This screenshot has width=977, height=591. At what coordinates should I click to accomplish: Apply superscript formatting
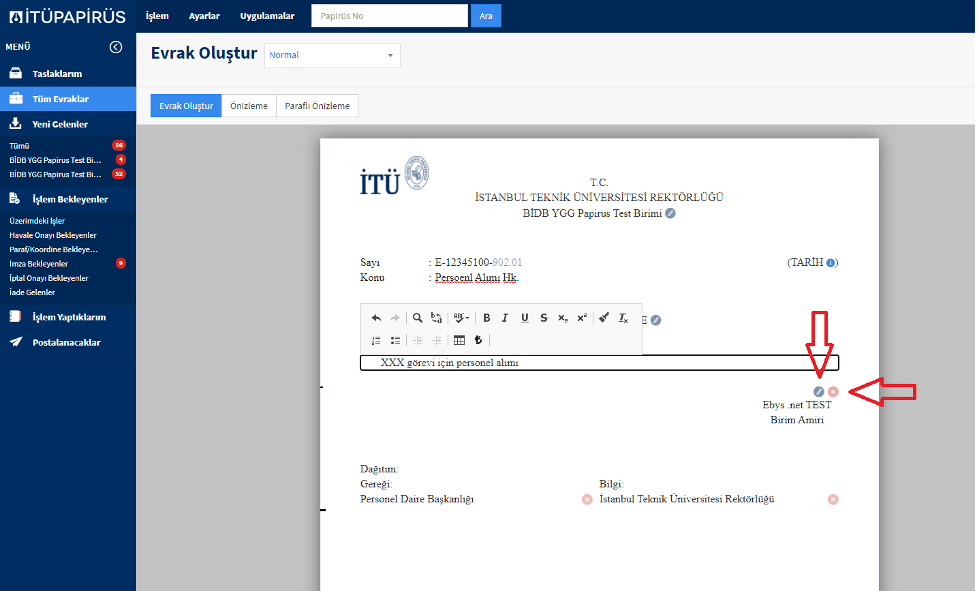click(x=582, y=318)
